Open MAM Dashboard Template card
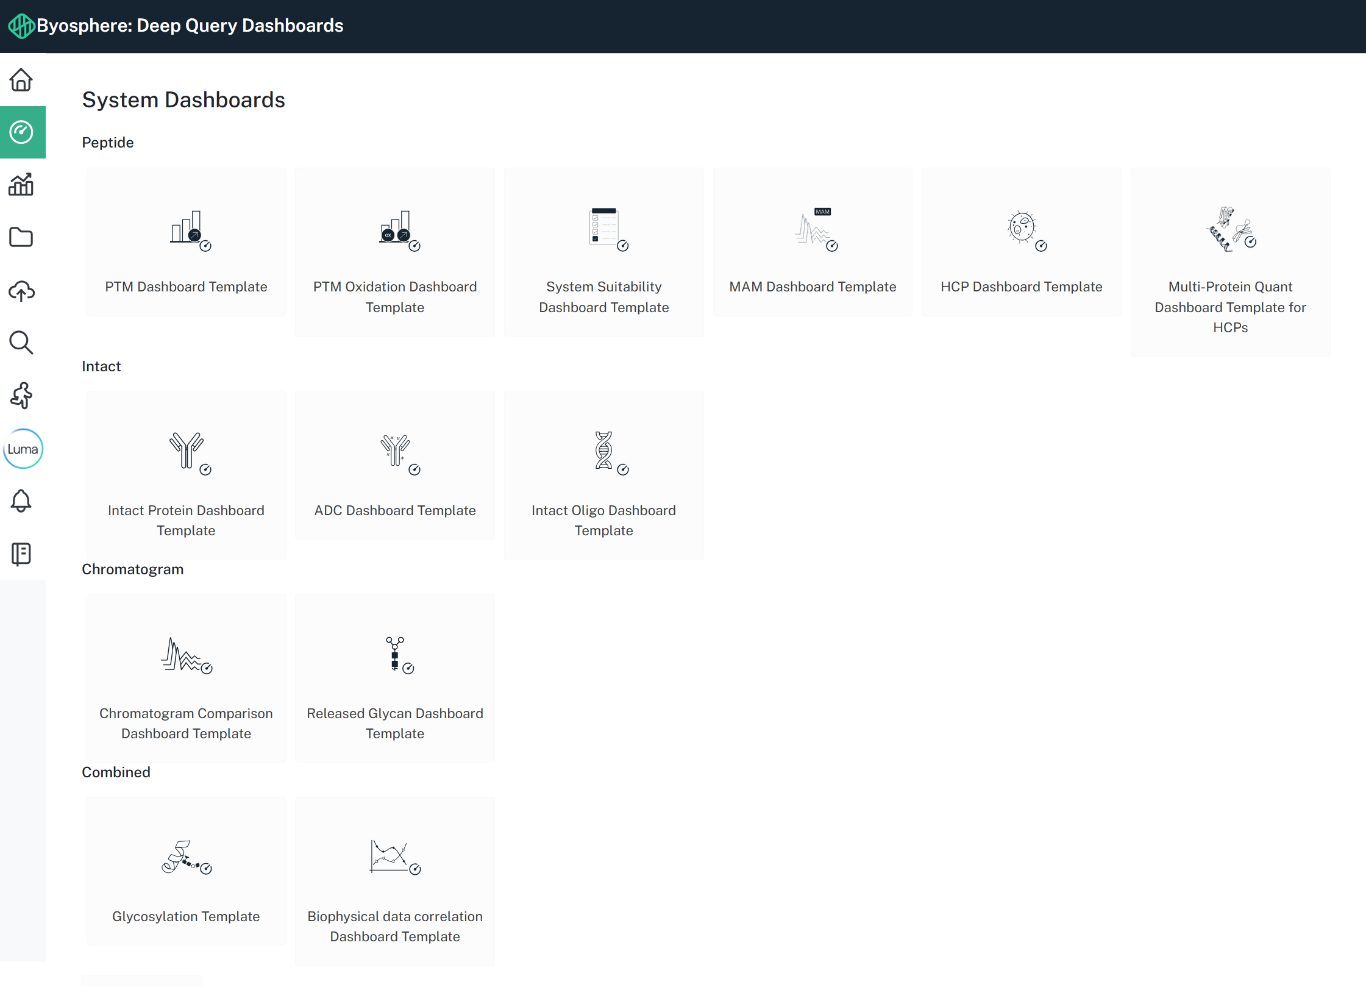The width and height of the screenshot is (1366, 987). (813, 242)
